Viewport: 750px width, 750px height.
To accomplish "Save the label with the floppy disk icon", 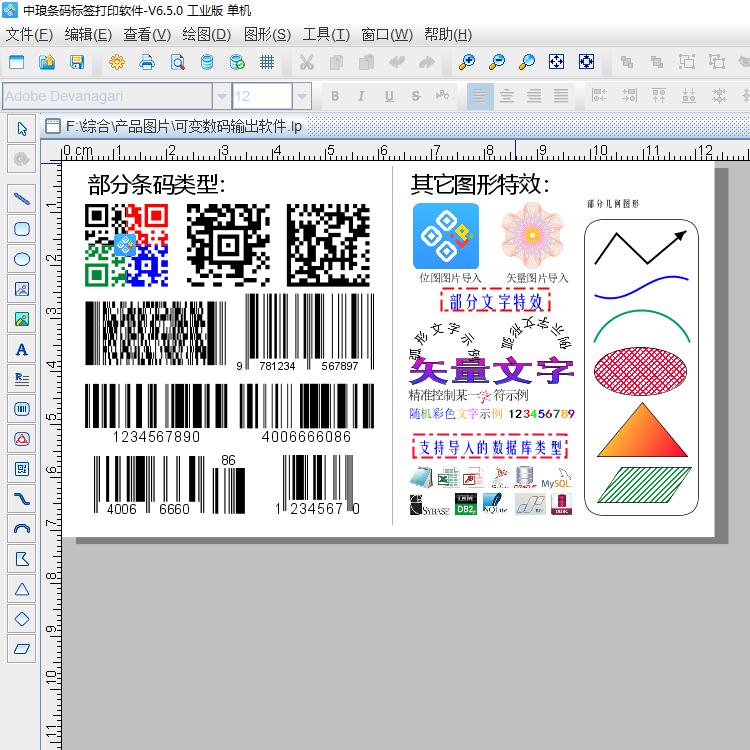I will click(77, 62).
